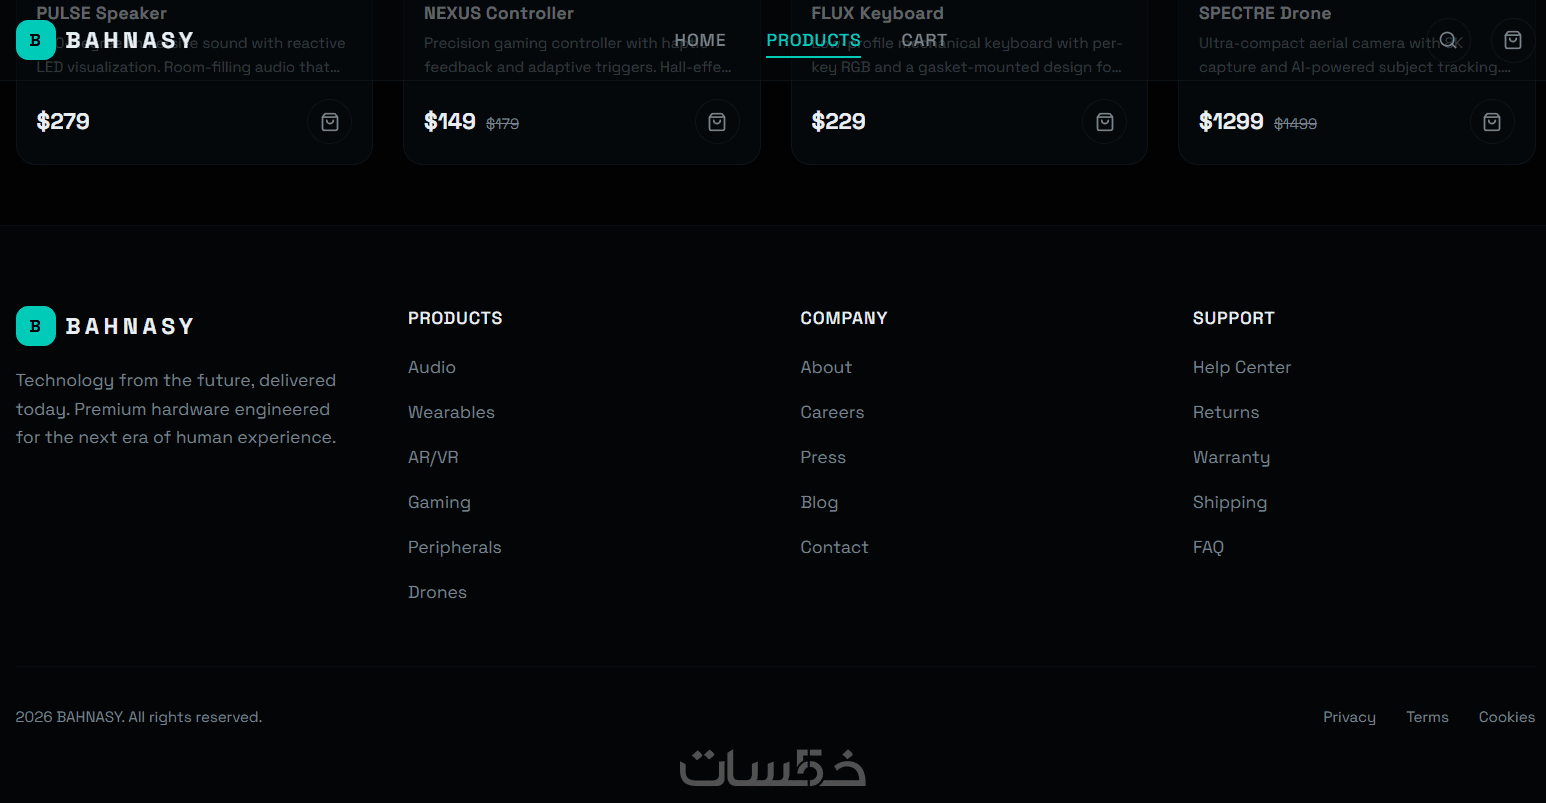Open the Careers page link

832,412
